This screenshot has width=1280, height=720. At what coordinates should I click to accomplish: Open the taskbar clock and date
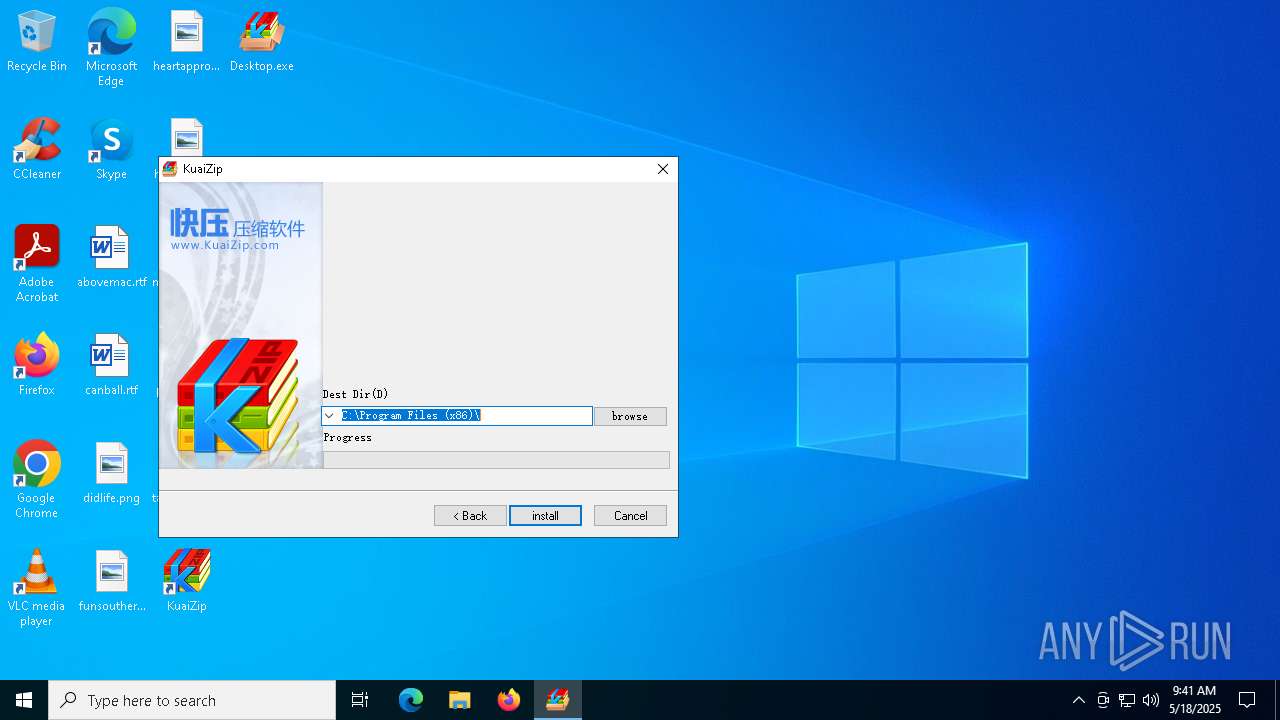point(1194,700)
